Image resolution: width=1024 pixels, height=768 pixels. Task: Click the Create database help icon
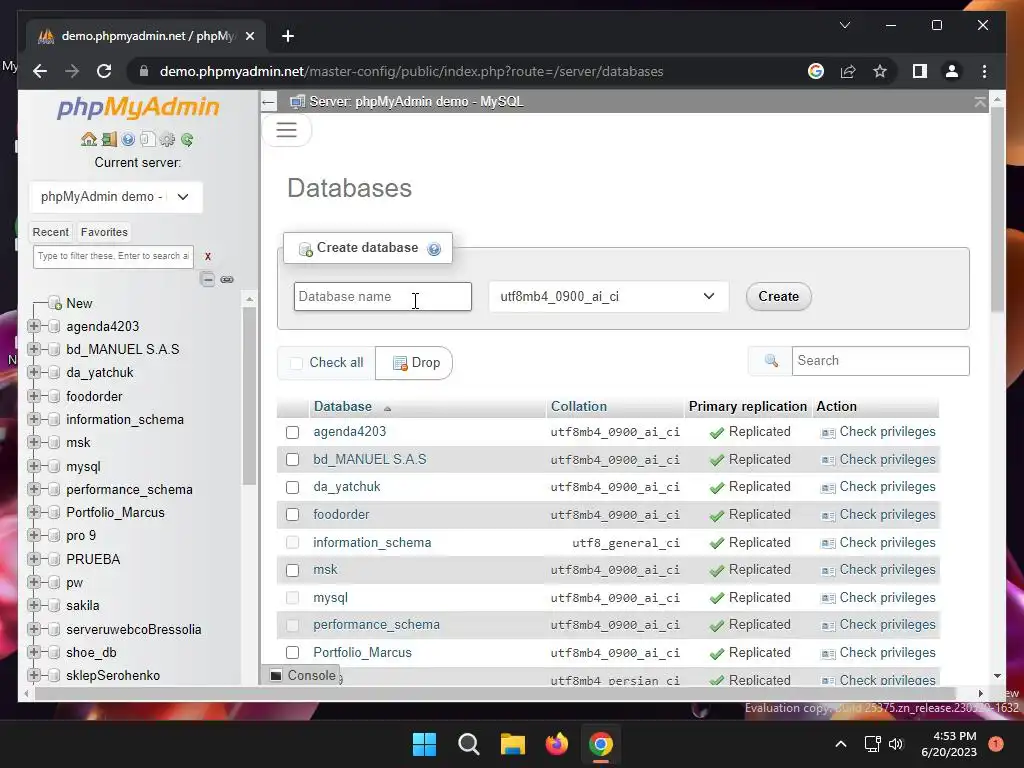[x=434, y=249]
